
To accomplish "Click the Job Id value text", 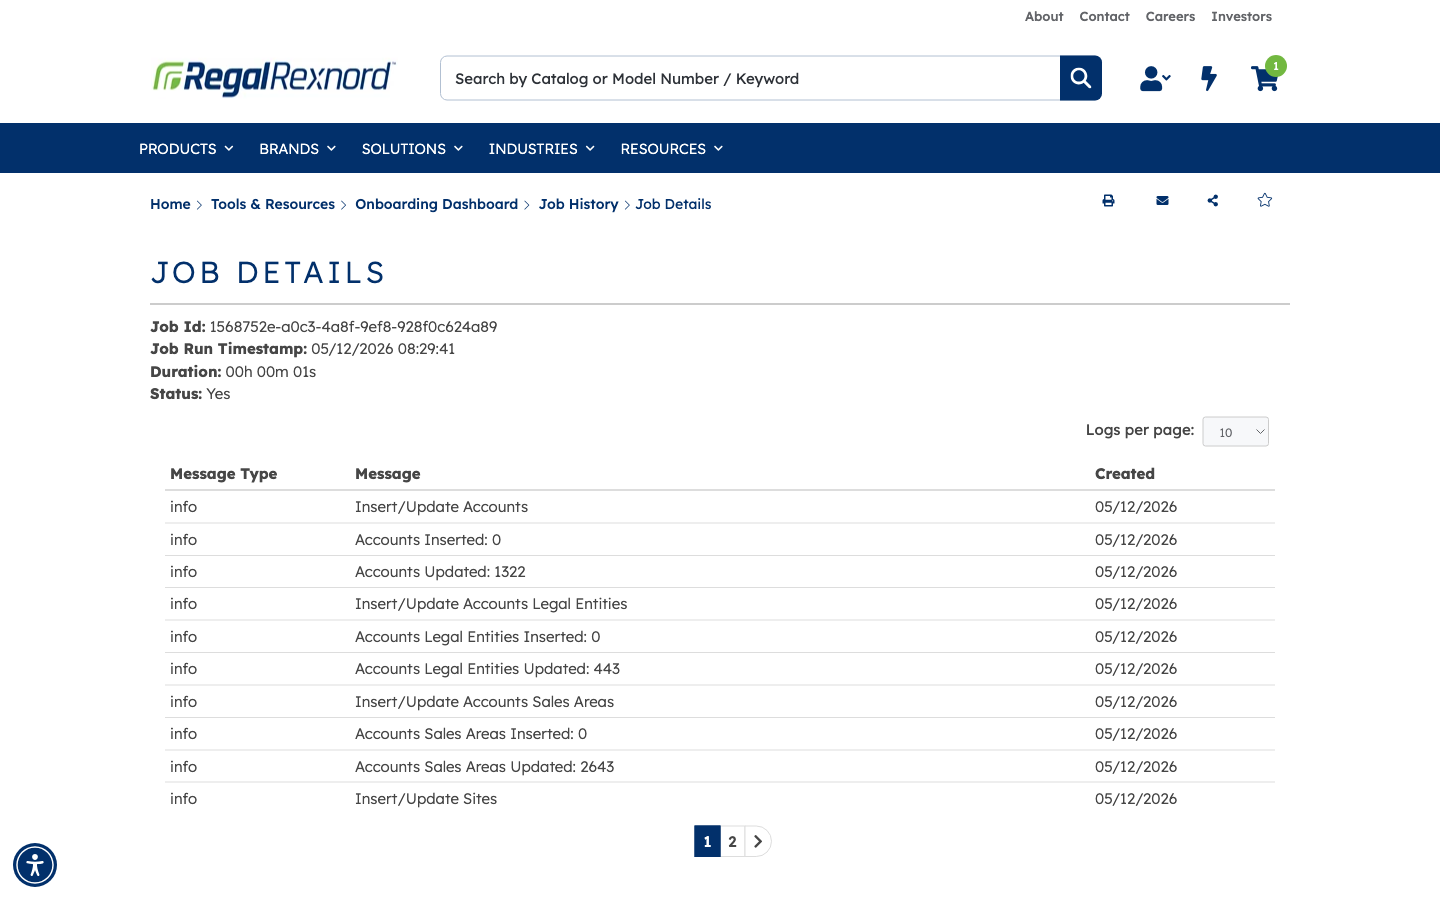I will click(353, 327).
